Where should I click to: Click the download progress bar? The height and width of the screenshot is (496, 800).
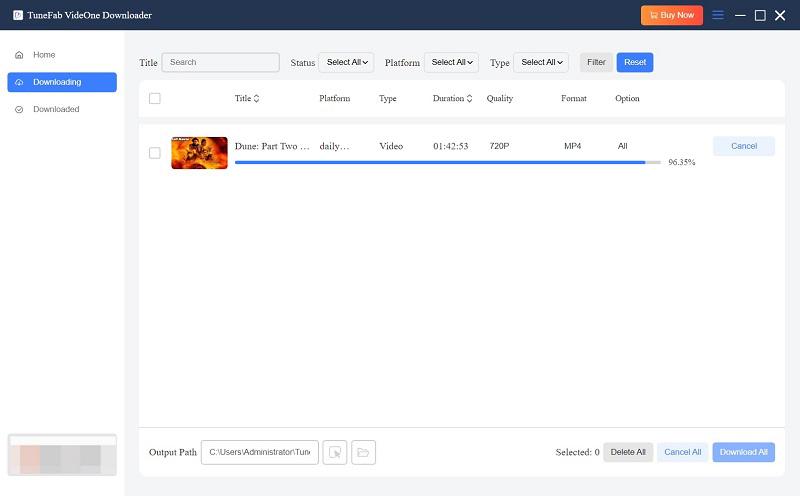pyautogui.click(x=448, y=162)
